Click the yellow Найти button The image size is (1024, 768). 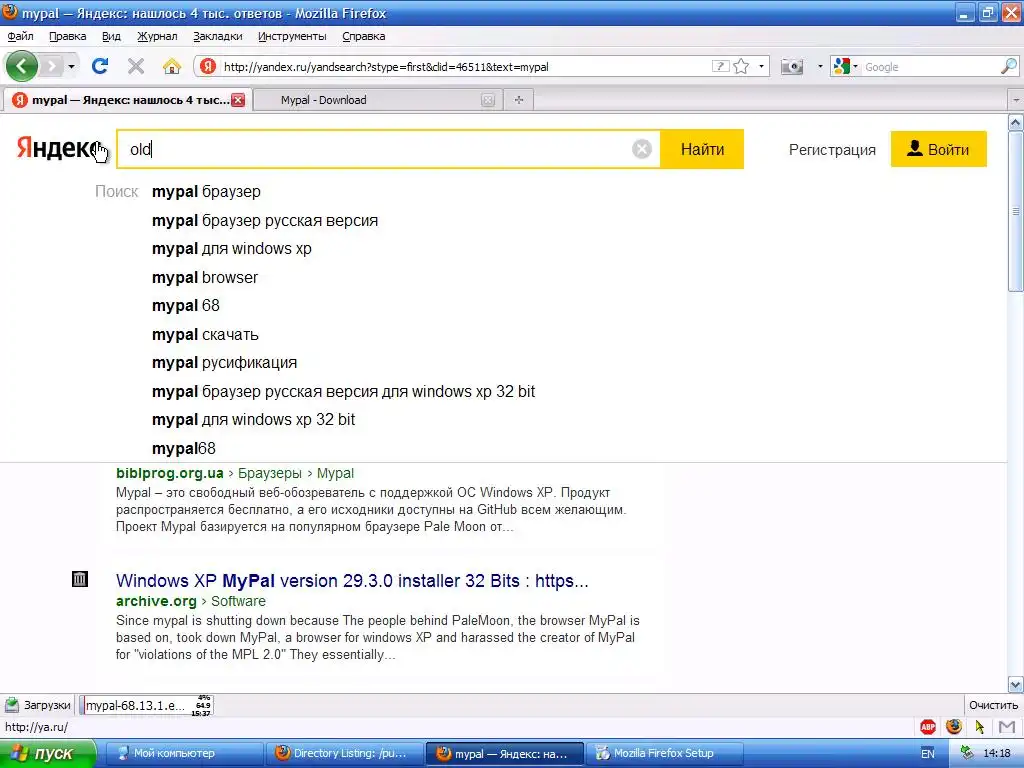(702, 150)
